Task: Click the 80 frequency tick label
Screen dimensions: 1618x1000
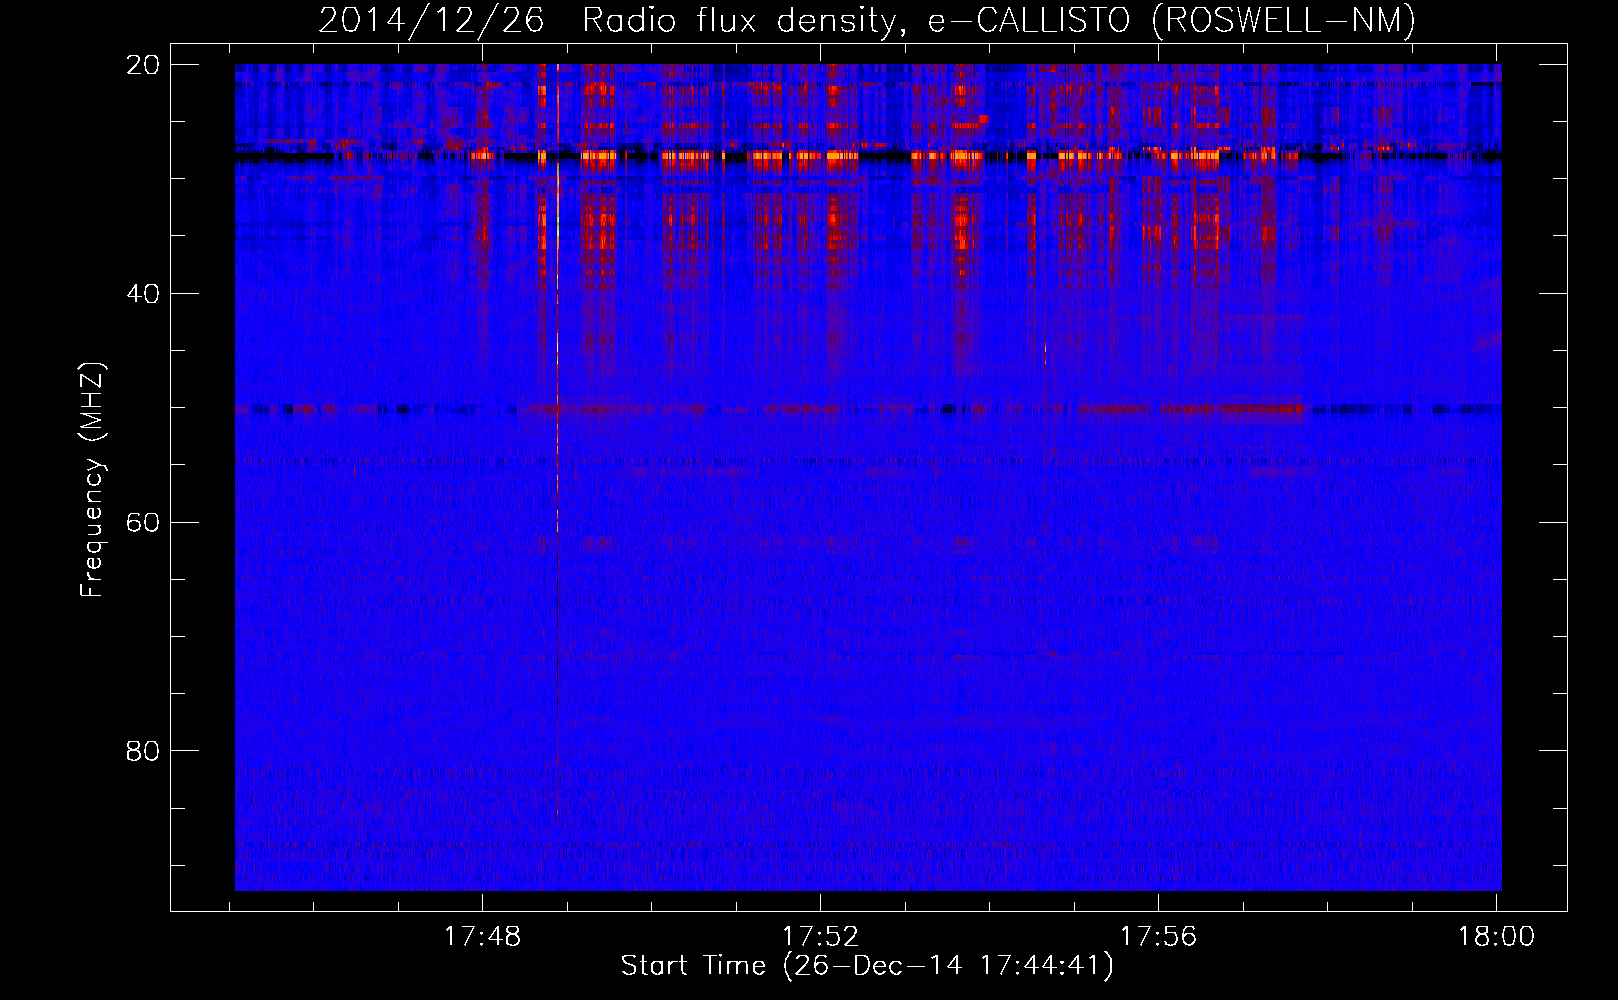Action: click(143, 751)
